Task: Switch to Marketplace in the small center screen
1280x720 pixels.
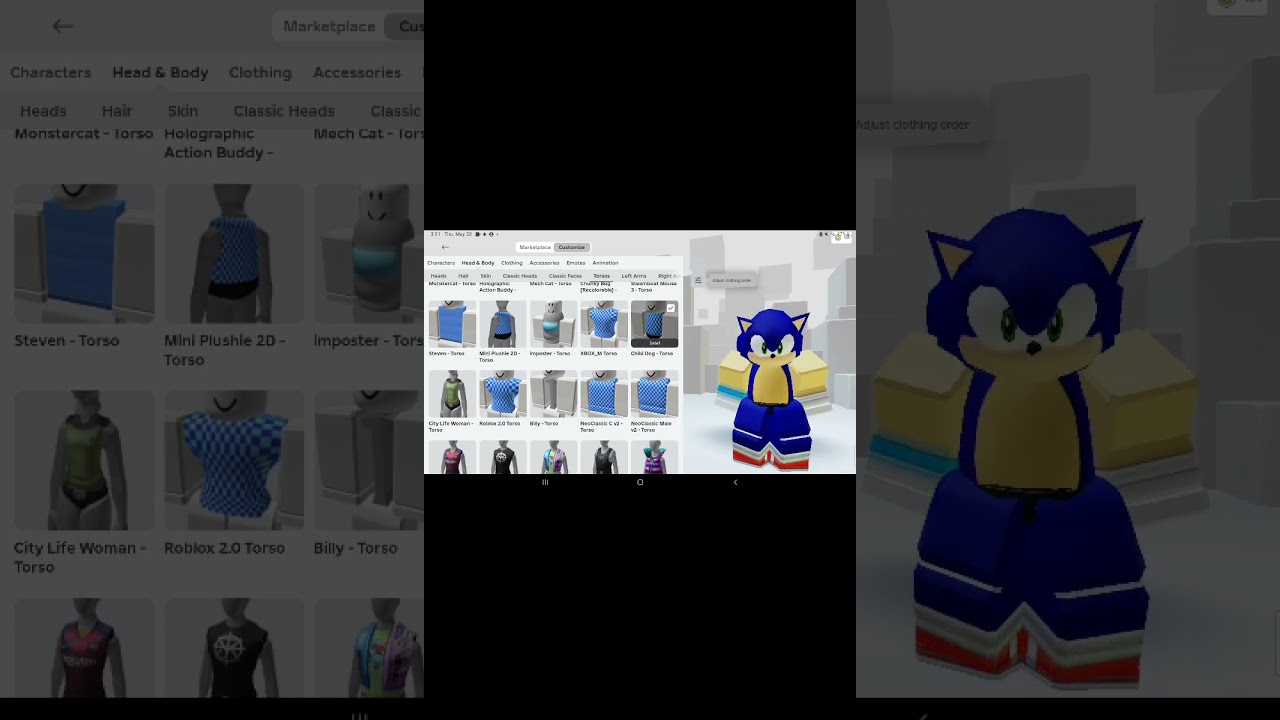Action: click(x=535, y=247)
